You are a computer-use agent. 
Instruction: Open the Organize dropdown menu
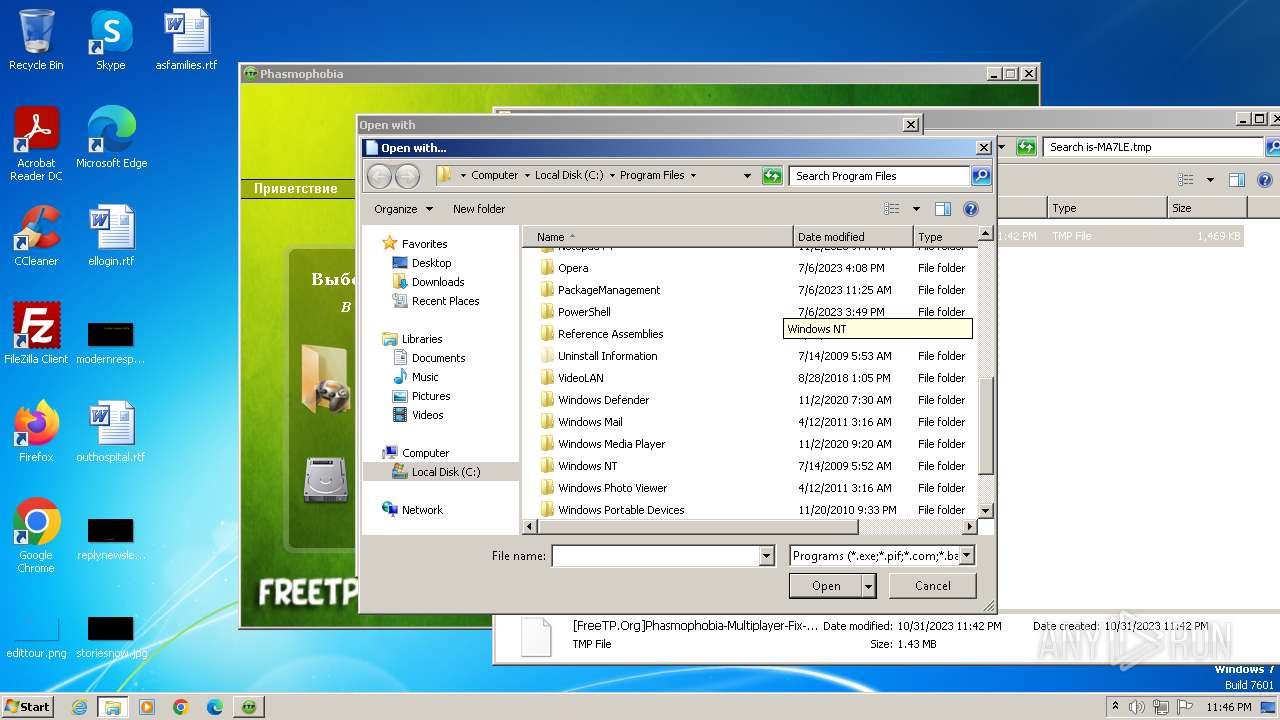pos(403,209)
